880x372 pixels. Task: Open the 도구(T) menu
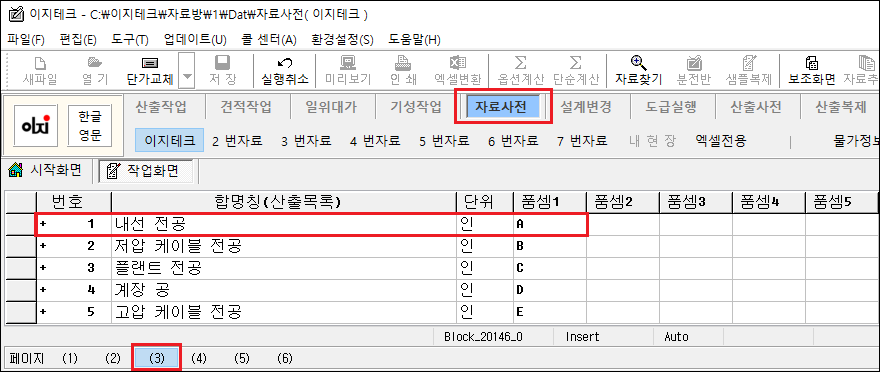[130, 40]
